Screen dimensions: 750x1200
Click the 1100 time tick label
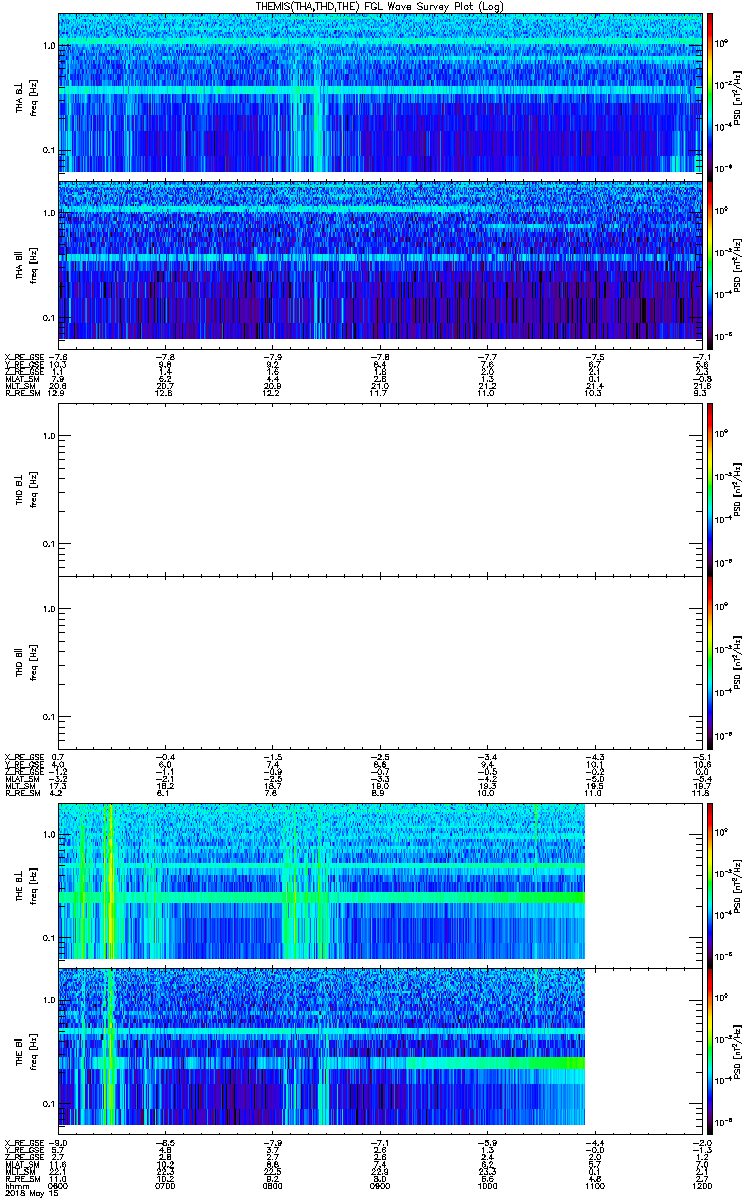pyautogui.click(x=595, y=1185)
